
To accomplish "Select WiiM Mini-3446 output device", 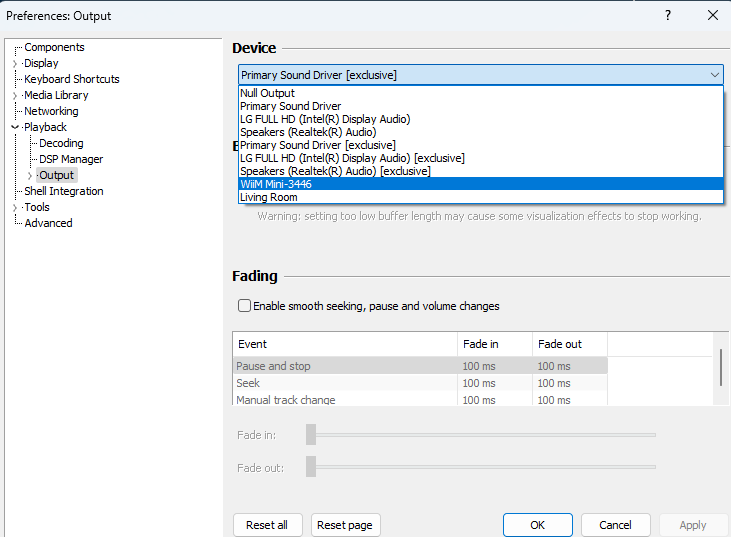I will pyautogui.click(x=276, y=184).
